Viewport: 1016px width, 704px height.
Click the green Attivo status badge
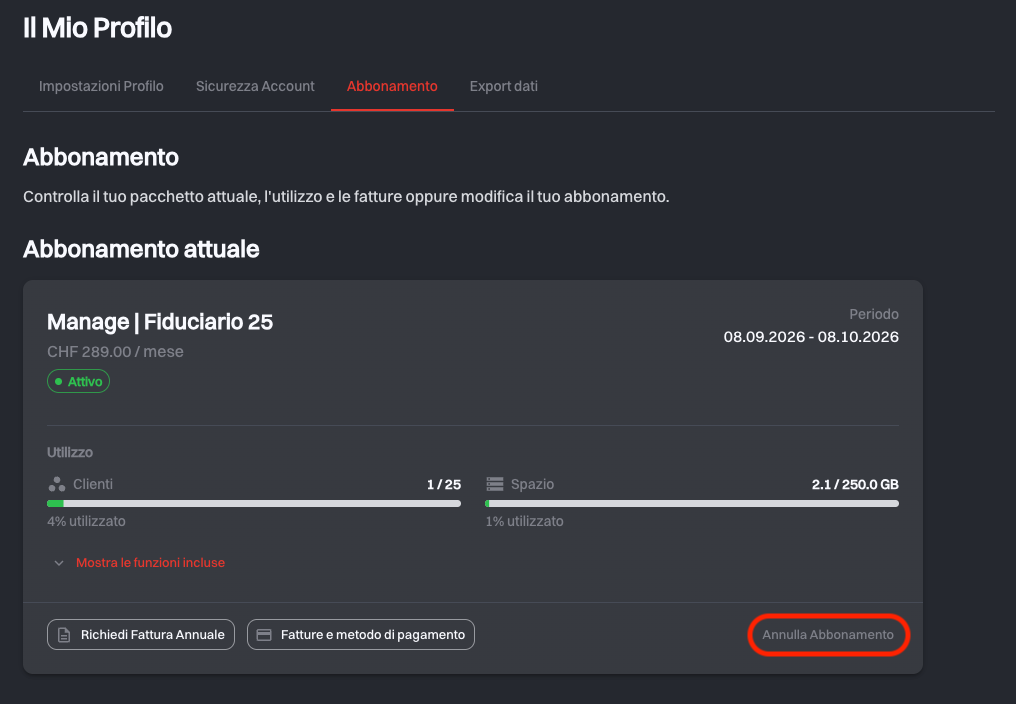[x=78, y=381]
